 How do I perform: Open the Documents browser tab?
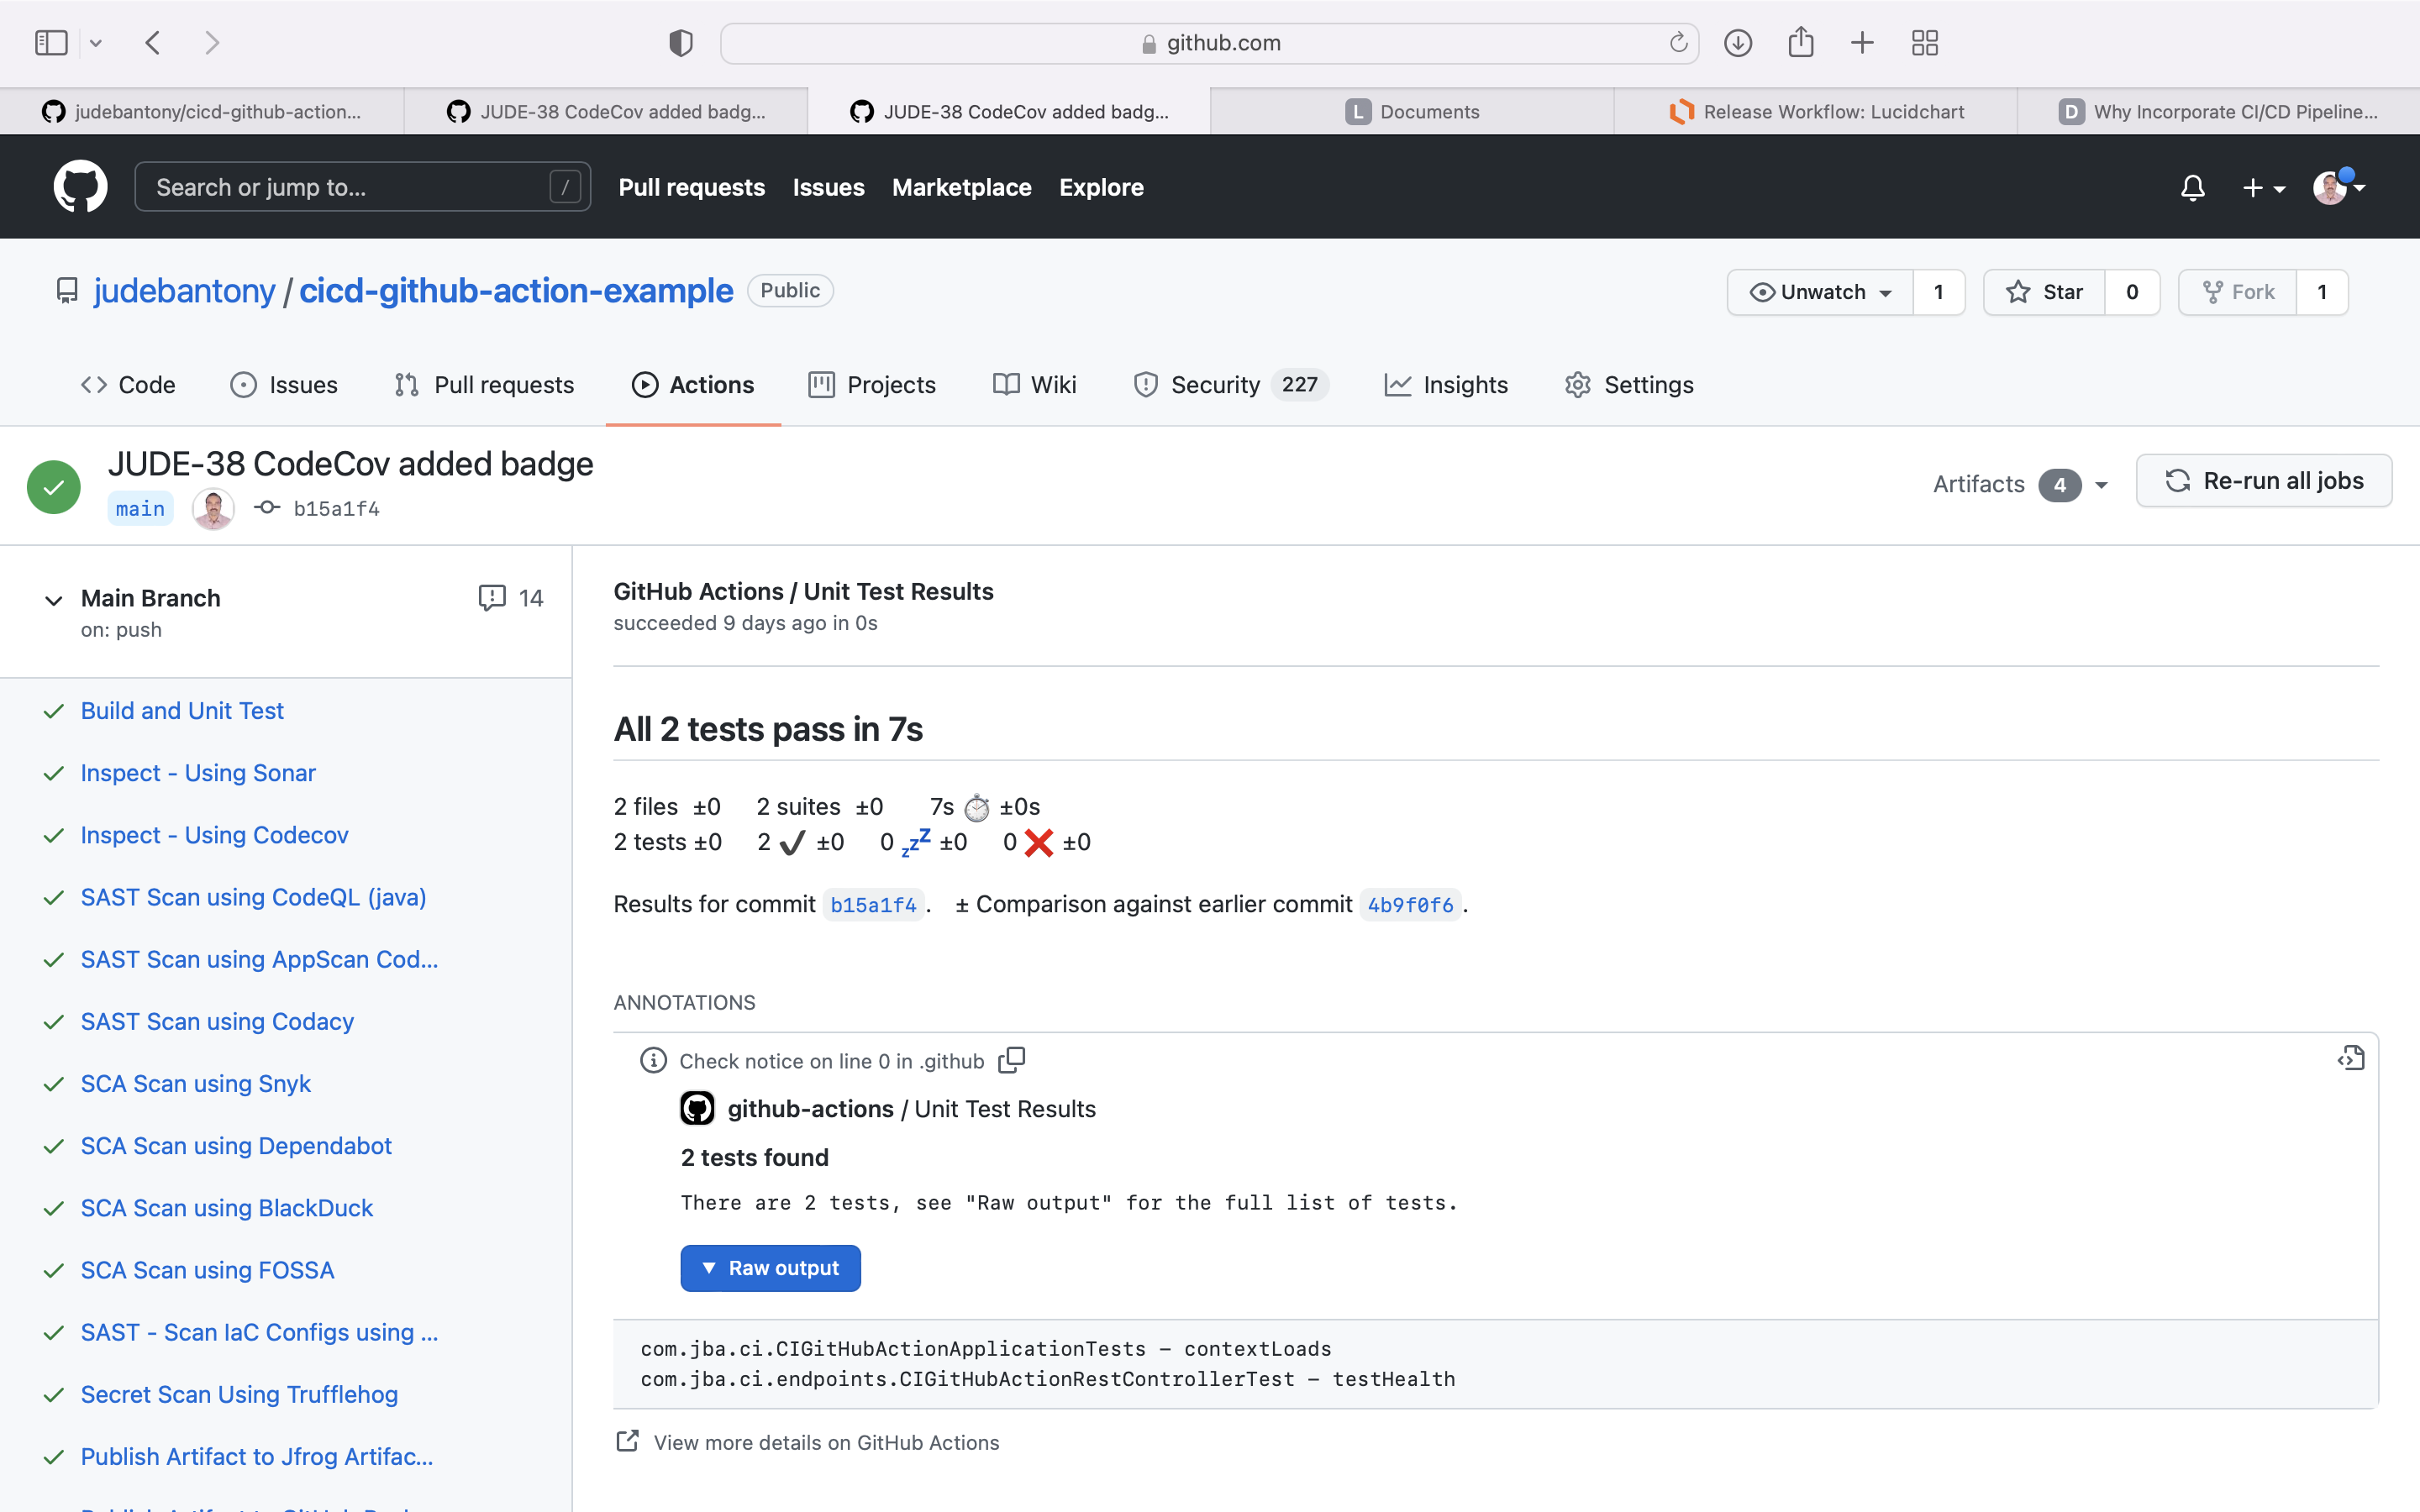coord(1411,112)
